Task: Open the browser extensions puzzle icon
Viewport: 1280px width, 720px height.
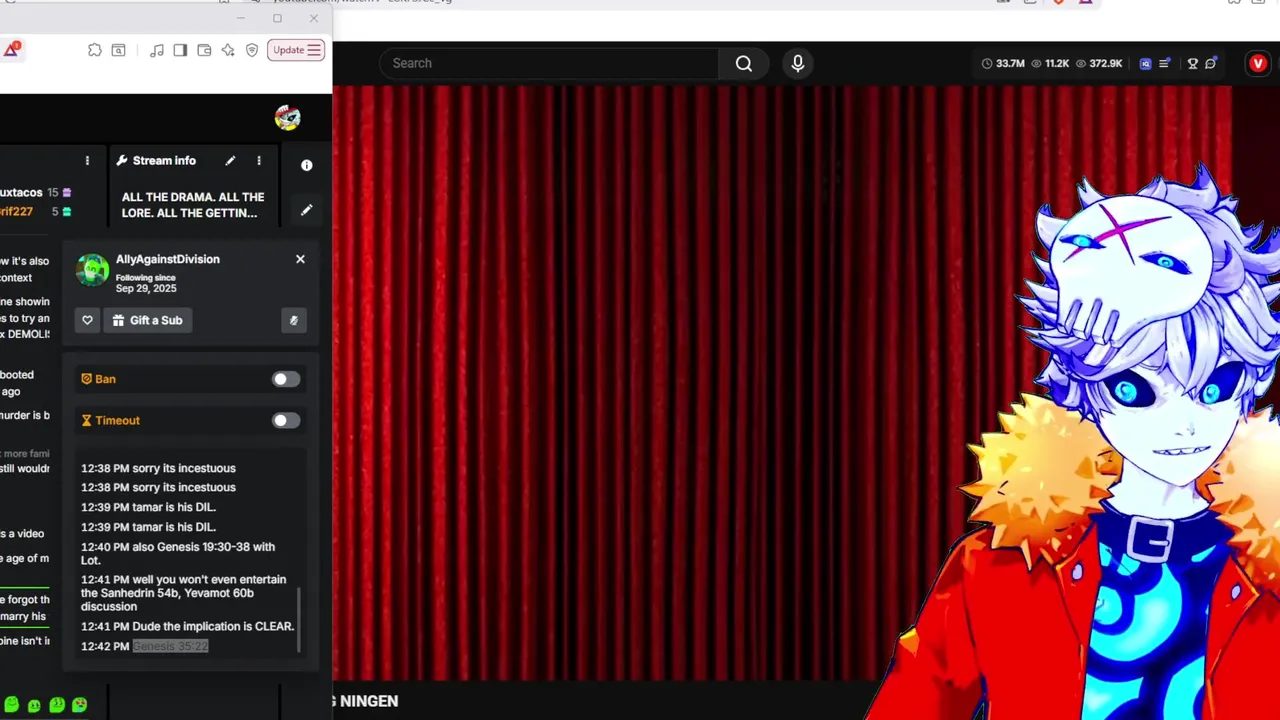Action: [x=95, y=50]
